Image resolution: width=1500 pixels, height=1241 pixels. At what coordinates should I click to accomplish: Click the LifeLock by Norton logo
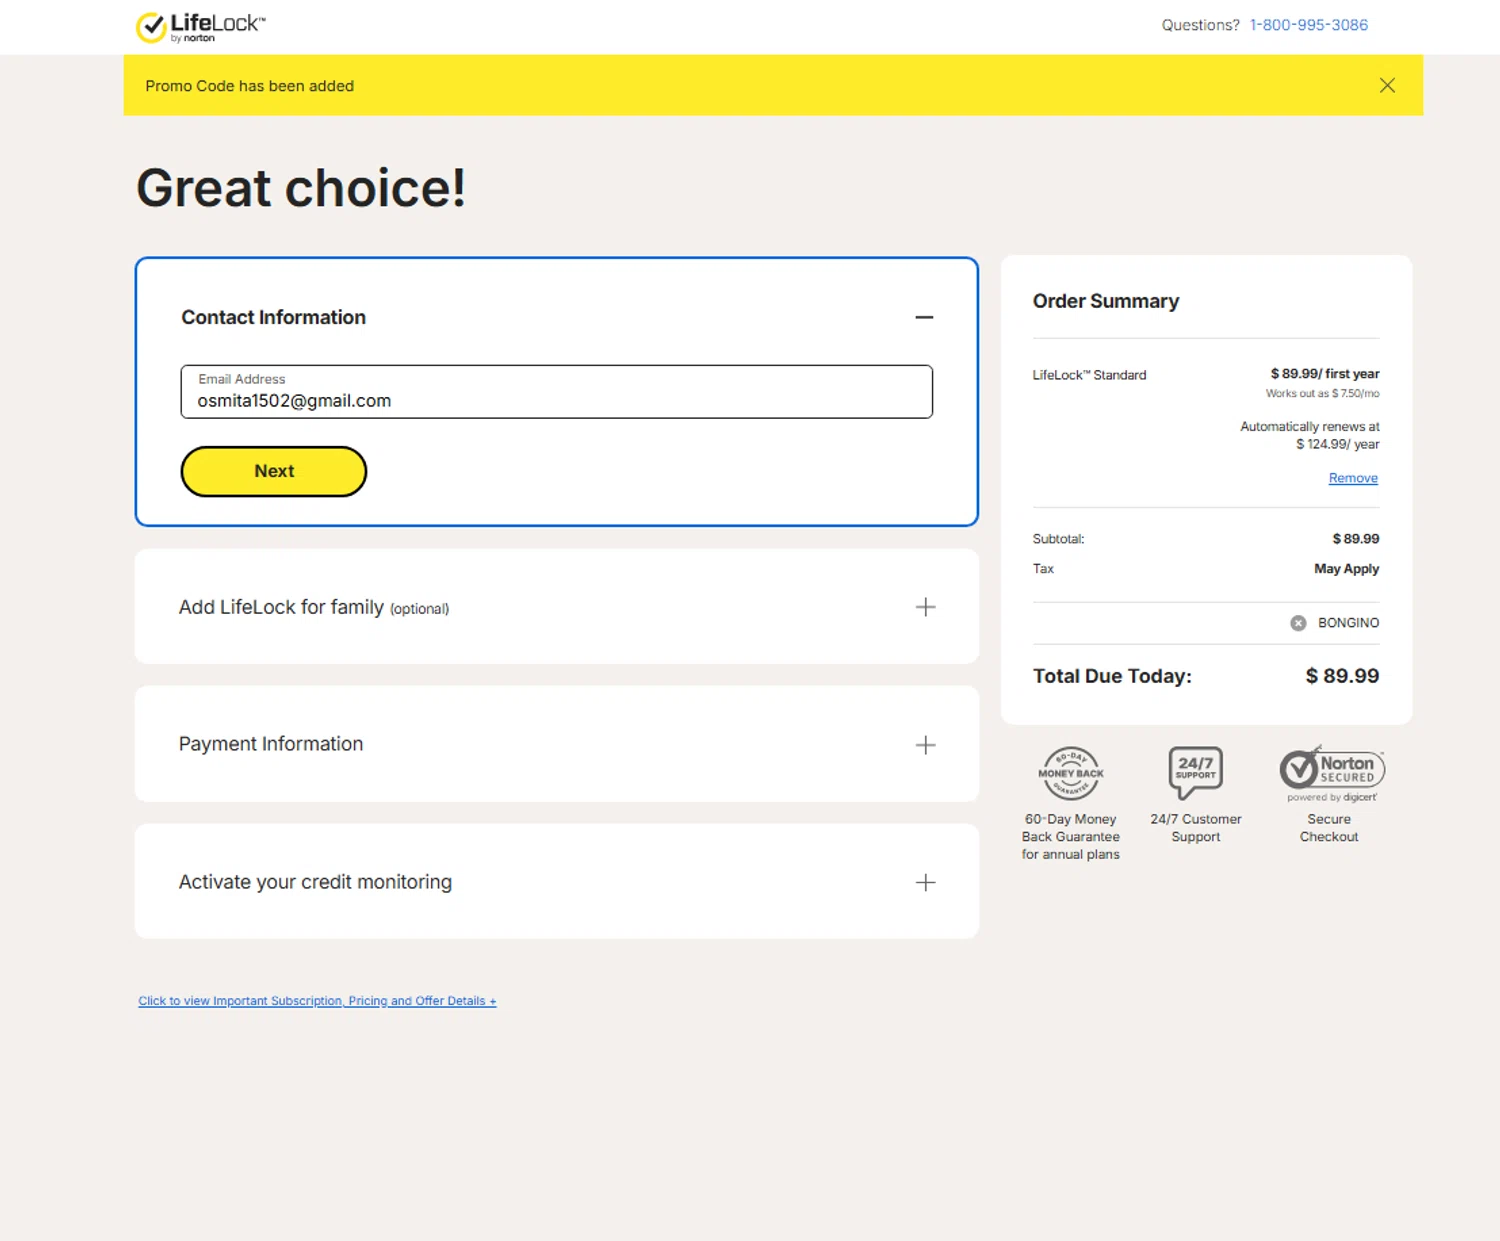point(200,27)
